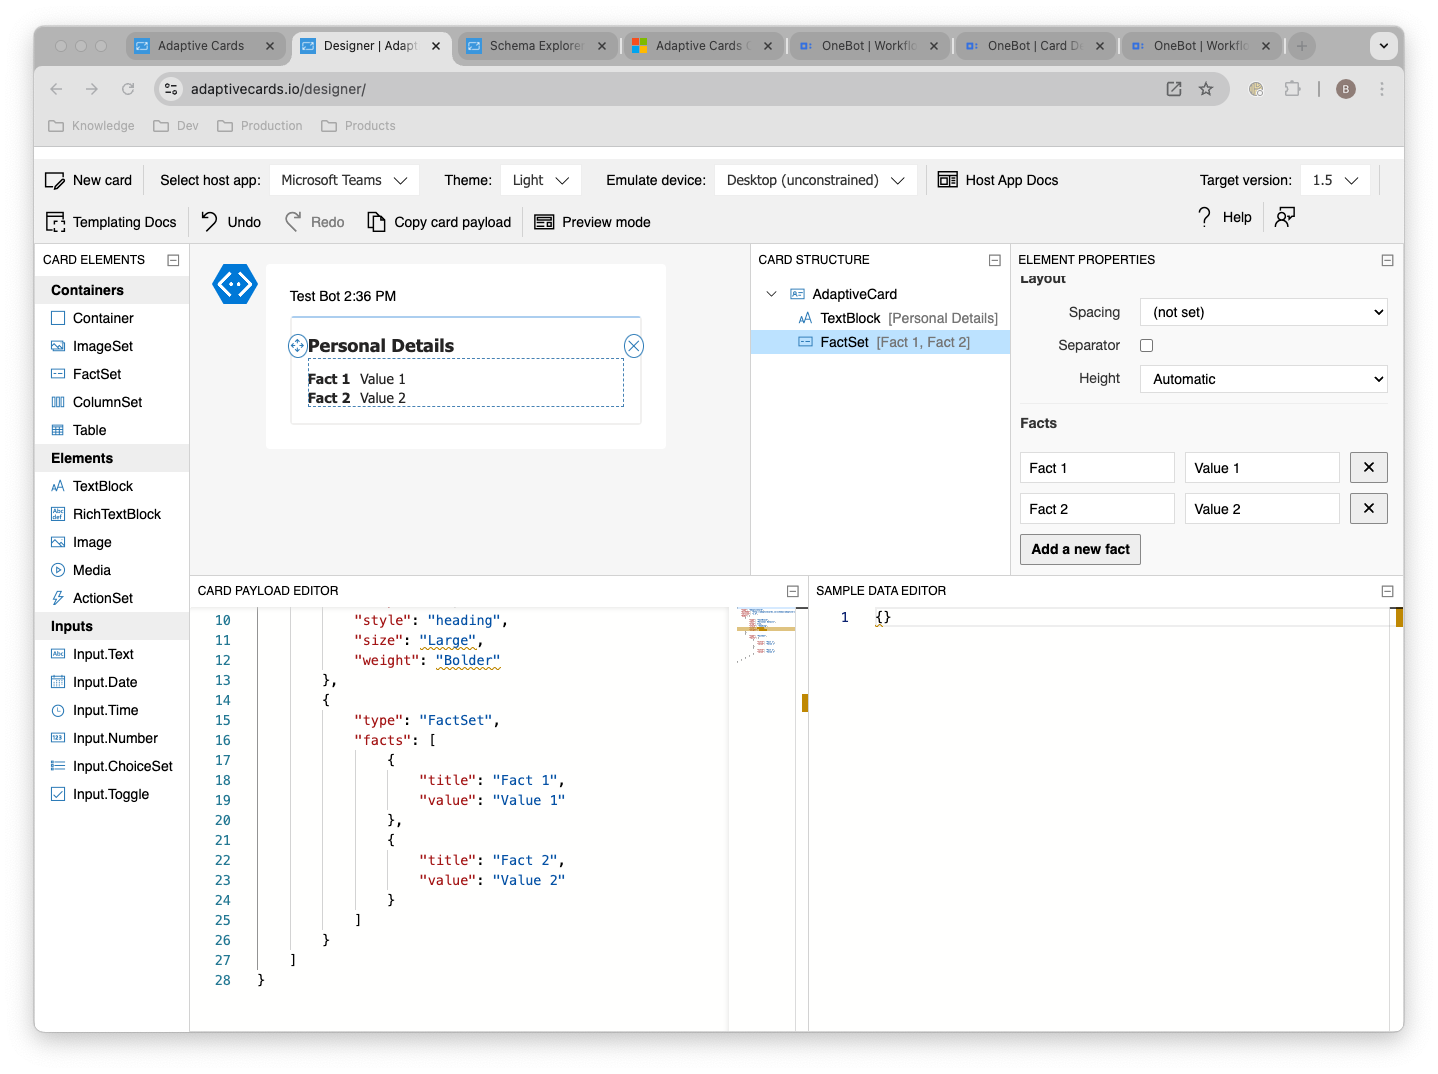The height and width of the screenshot is (1074, 1438).
Task: Select the Input.Number element icon
Action: (x=58, y=738)
